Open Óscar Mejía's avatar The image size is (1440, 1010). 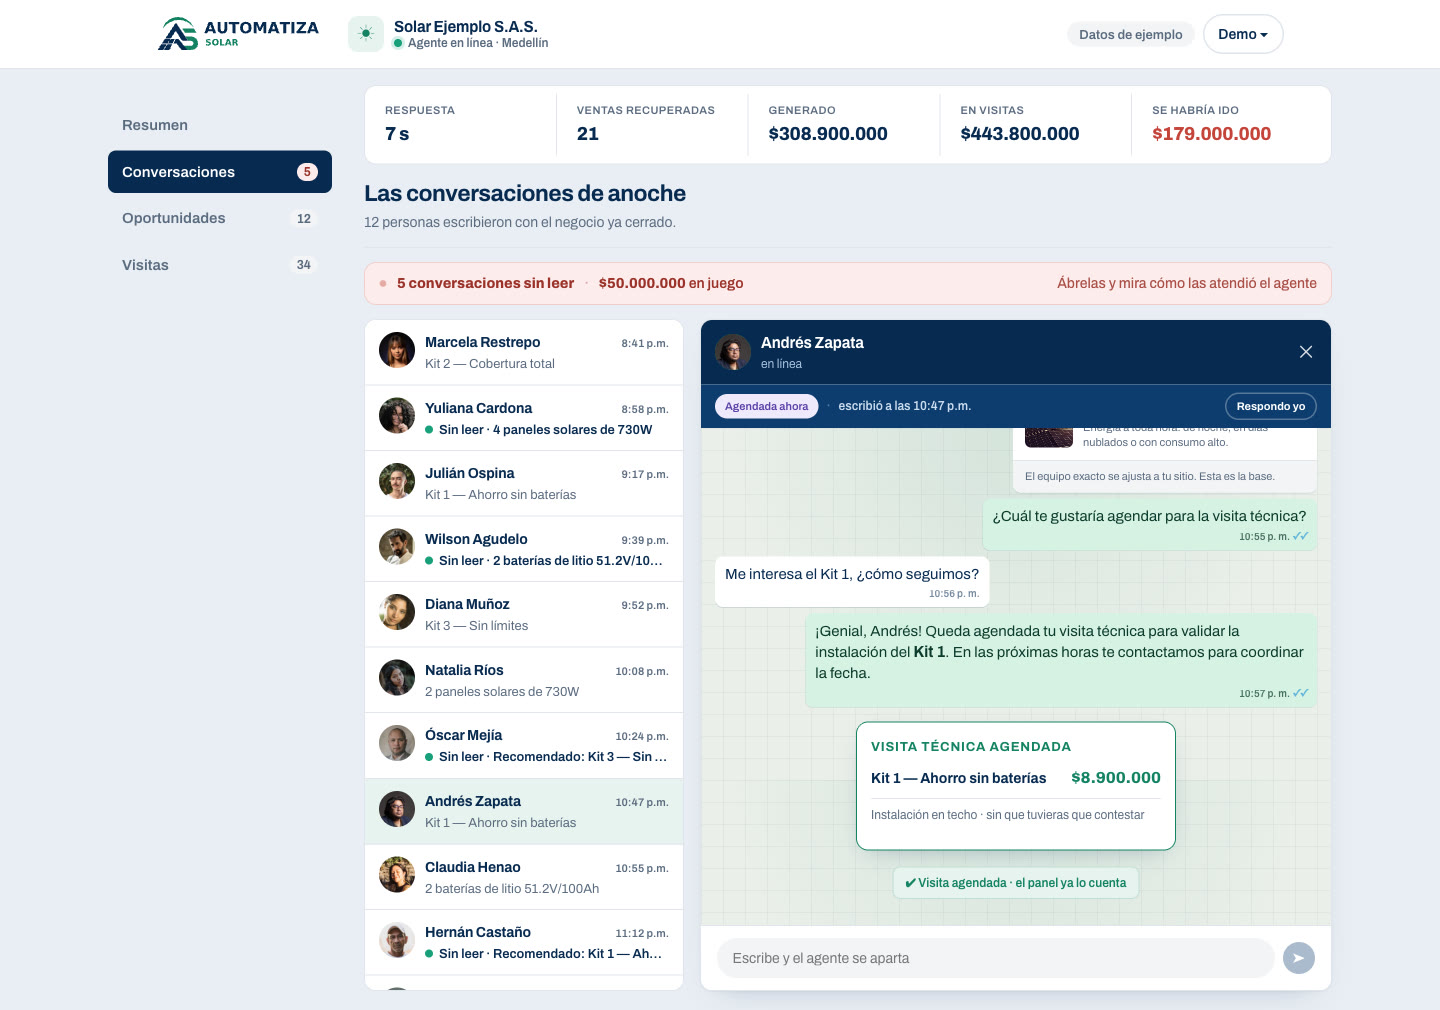tap(397, 743)
